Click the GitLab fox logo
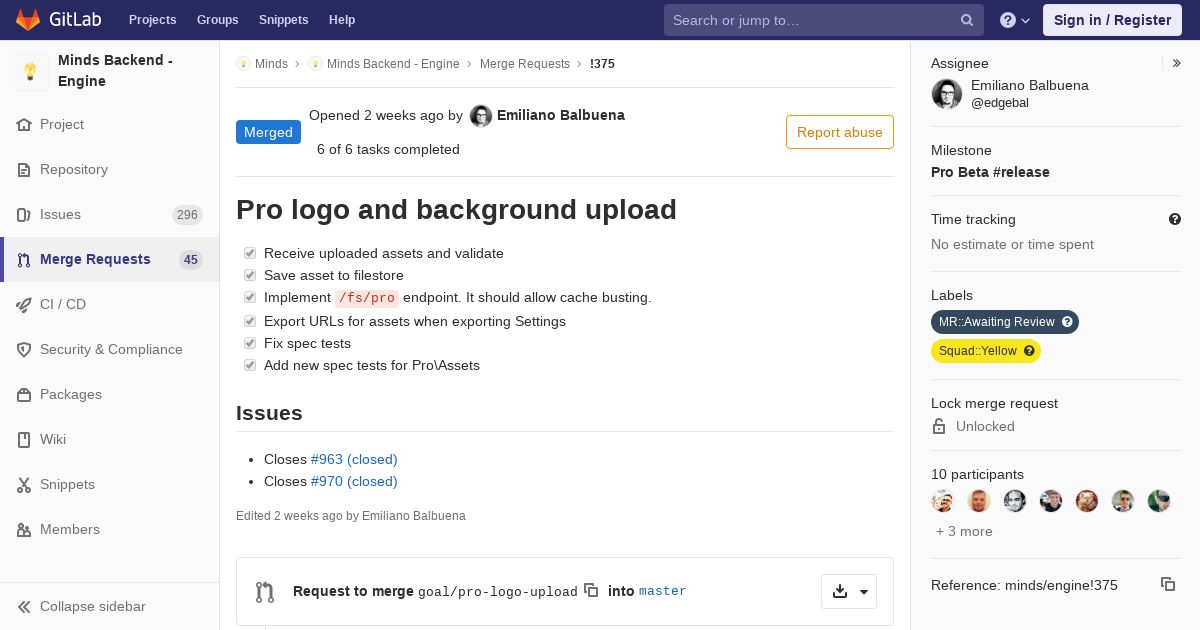 (28, 19)
